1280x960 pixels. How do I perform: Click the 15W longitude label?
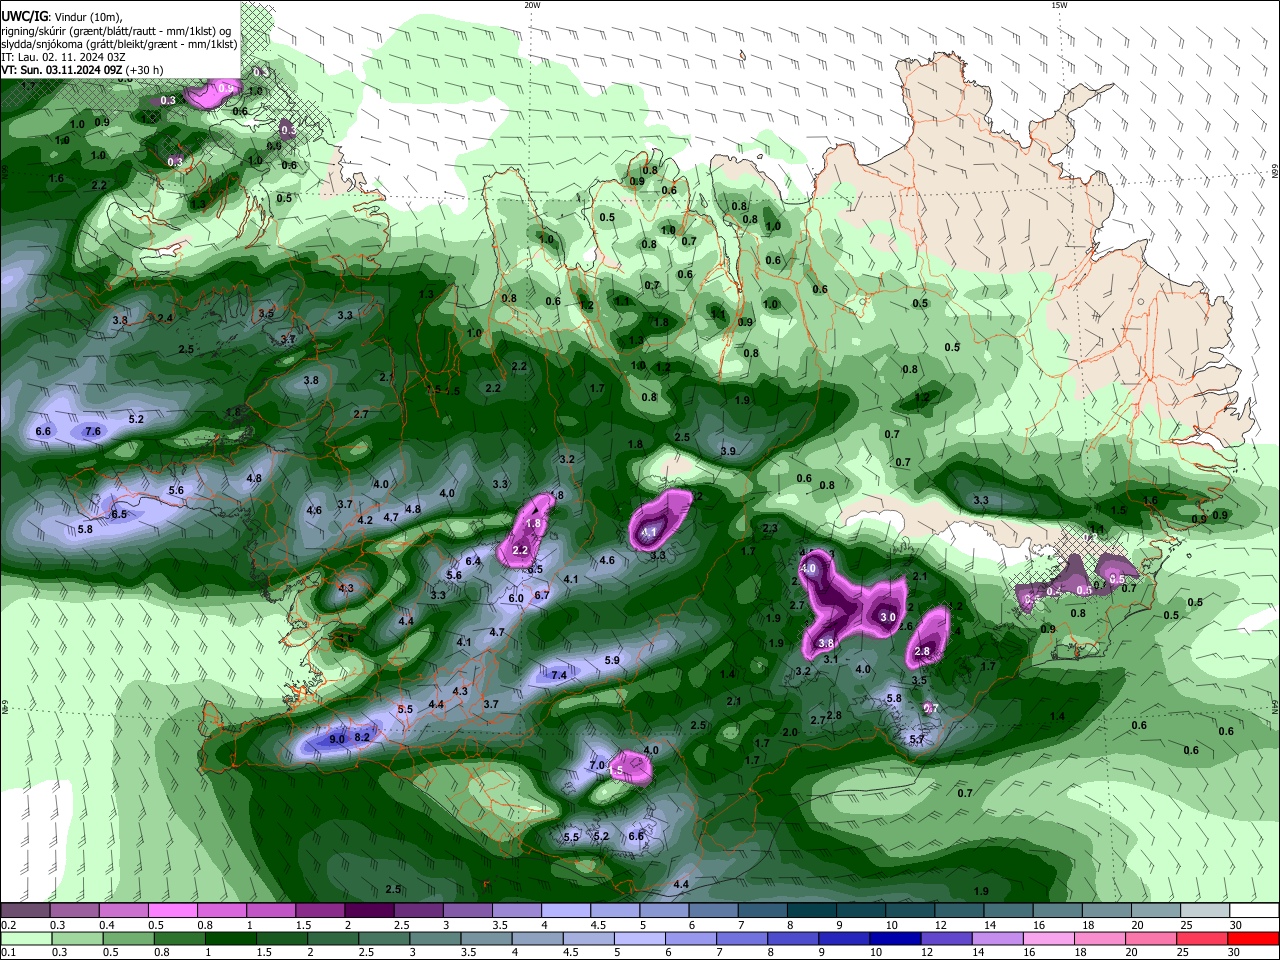1059,5
